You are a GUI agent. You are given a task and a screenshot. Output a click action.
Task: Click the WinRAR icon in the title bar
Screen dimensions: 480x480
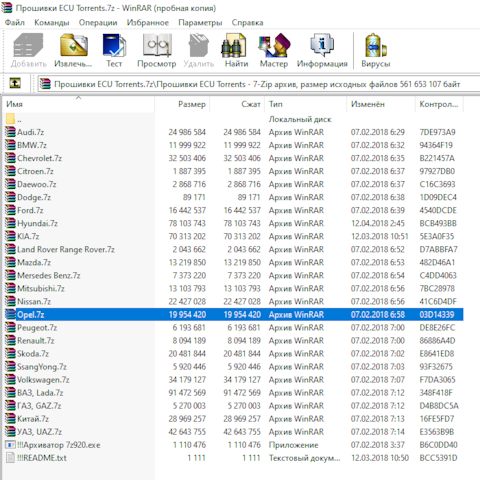point(6,7)
